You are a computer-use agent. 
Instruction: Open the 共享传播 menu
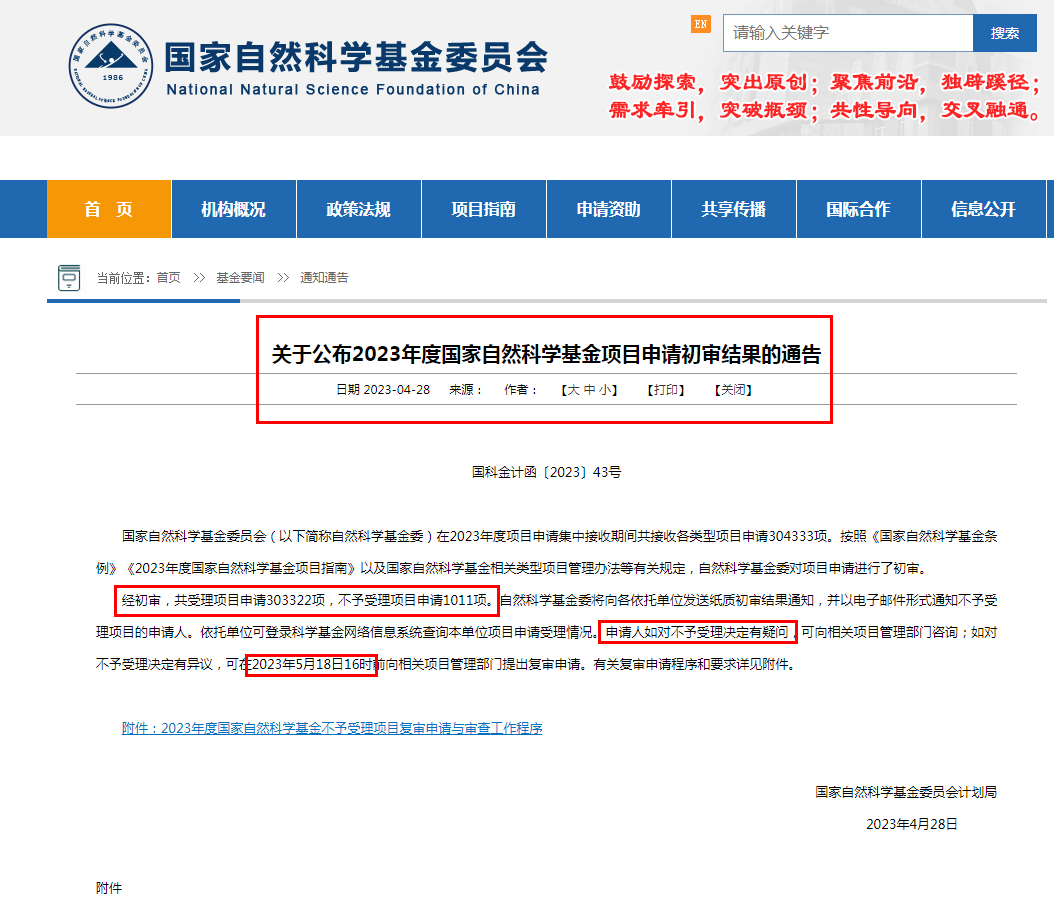click(733, 208)
